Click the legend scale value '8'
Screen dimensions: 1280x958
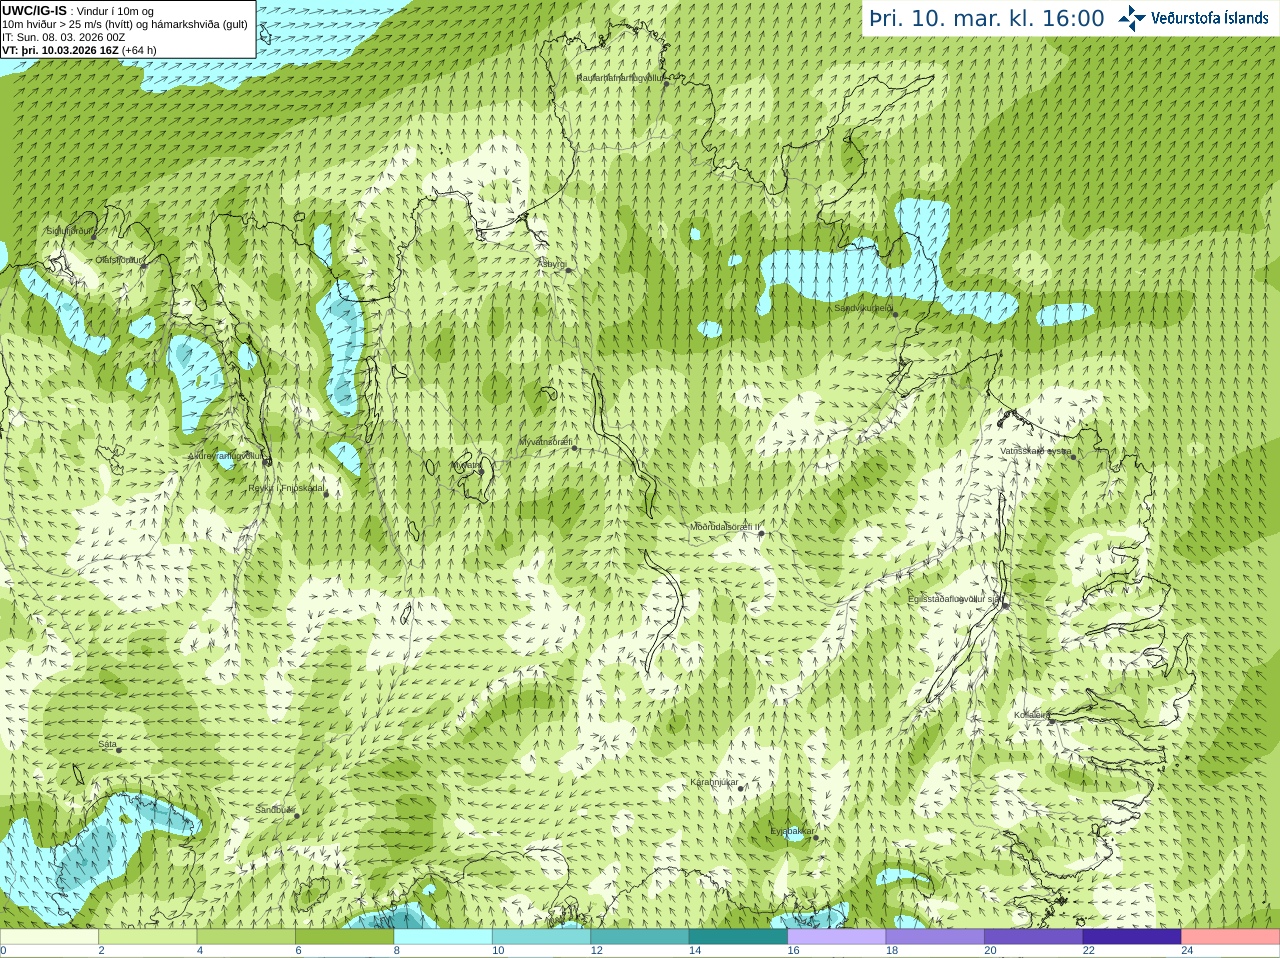[x=397, y=951]
